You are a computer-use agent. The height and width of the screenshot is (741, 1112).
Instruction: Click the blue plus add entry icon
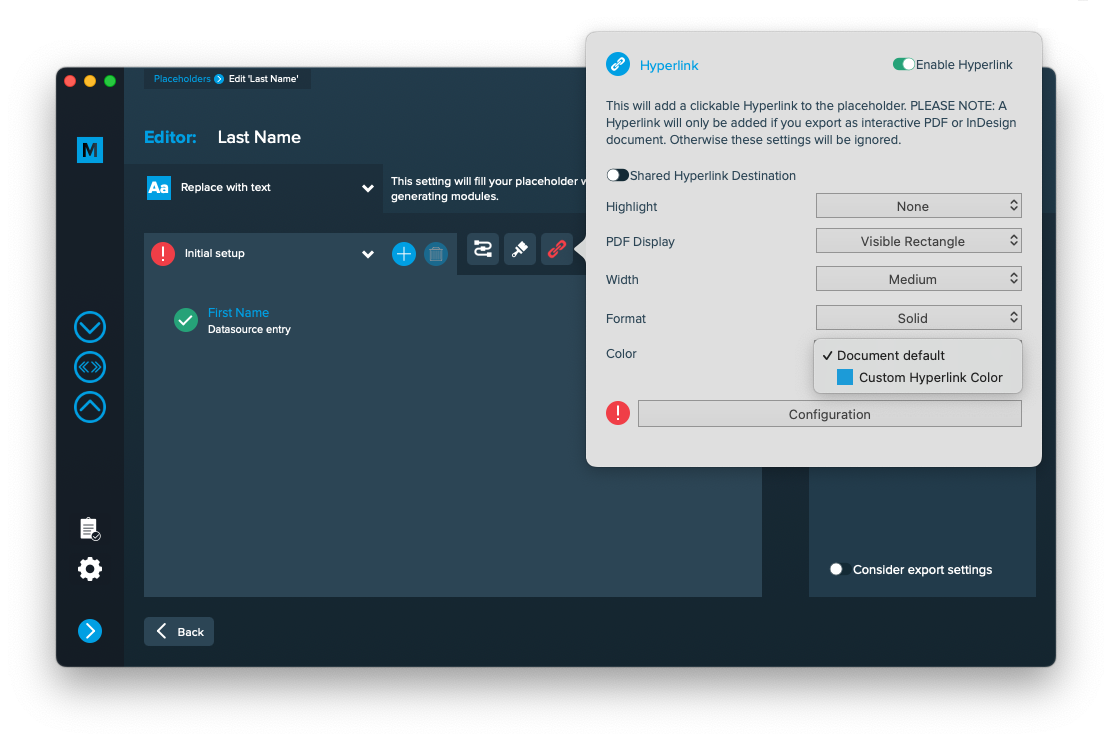pos(403,254)
